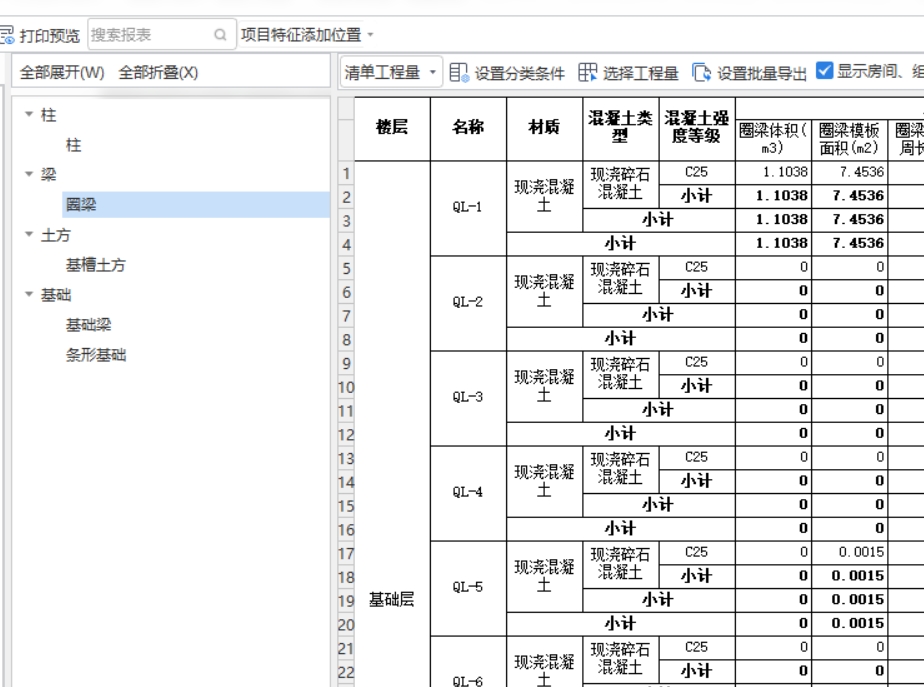Toggle the 显示房间 checkbox

point(824,71)
